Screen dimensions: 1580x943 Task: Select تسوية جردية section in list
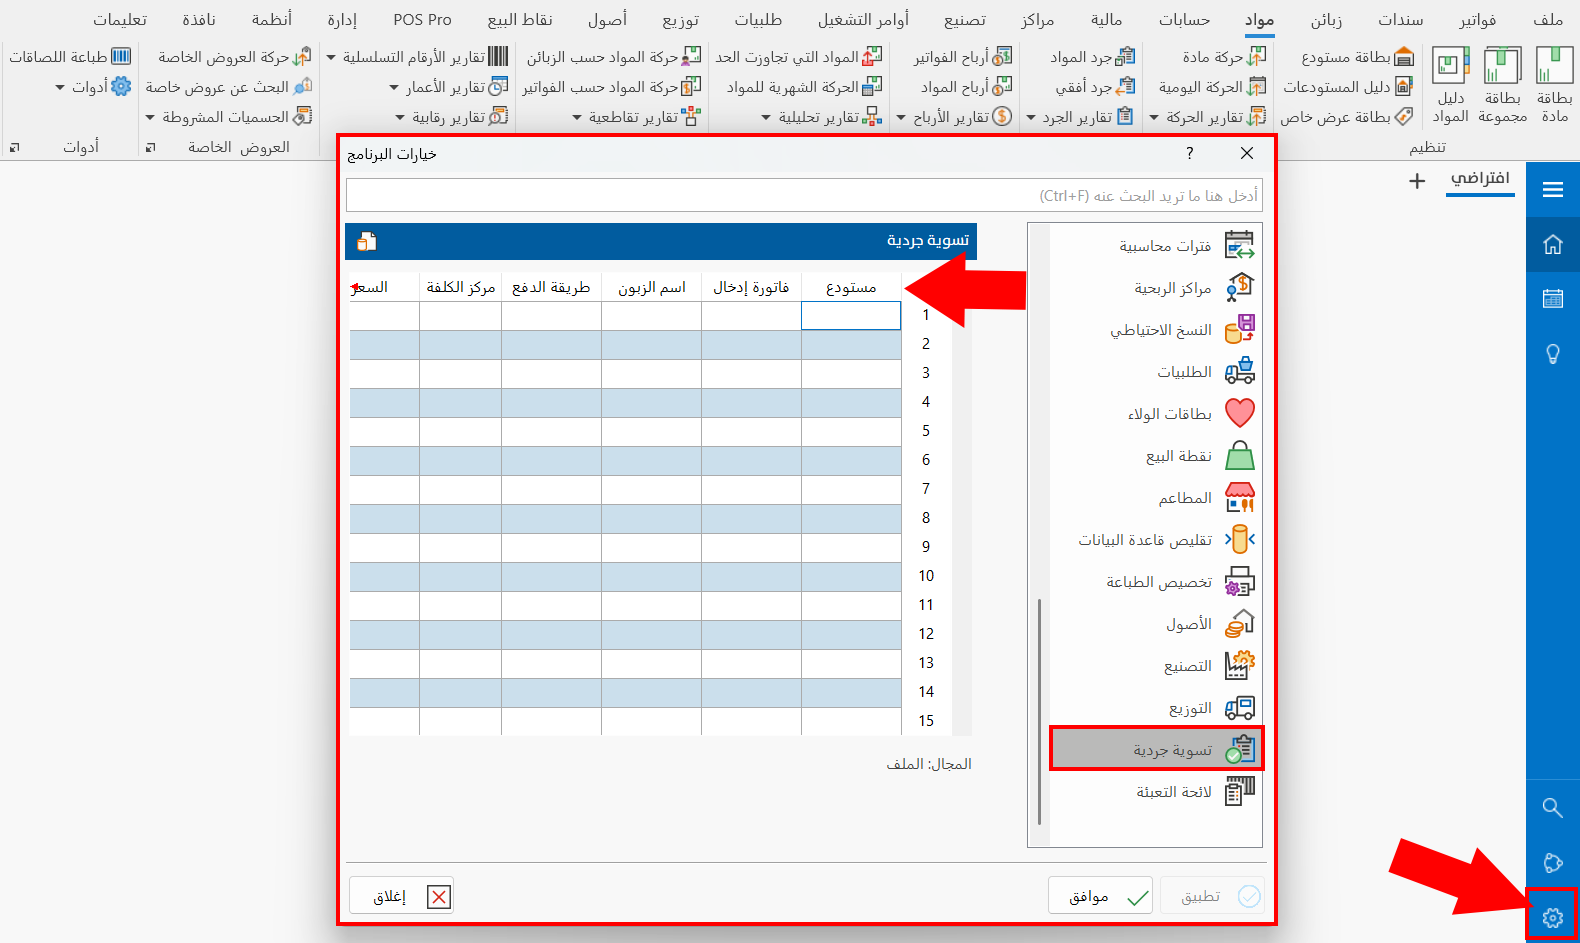[1157, 749]
